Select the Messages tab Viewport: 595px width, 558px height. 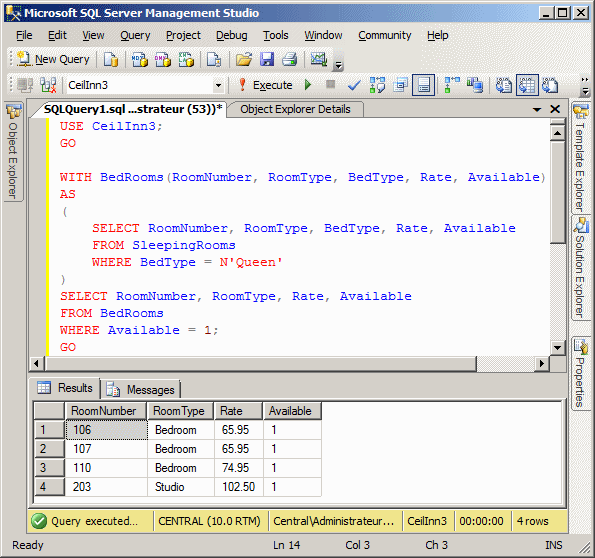tap(141, 389)
